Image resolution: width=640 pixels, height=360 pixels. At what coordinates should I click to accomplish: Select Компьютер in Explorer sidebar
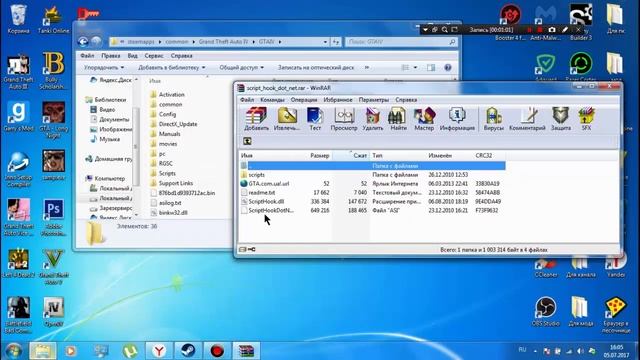tap(109, 178)
